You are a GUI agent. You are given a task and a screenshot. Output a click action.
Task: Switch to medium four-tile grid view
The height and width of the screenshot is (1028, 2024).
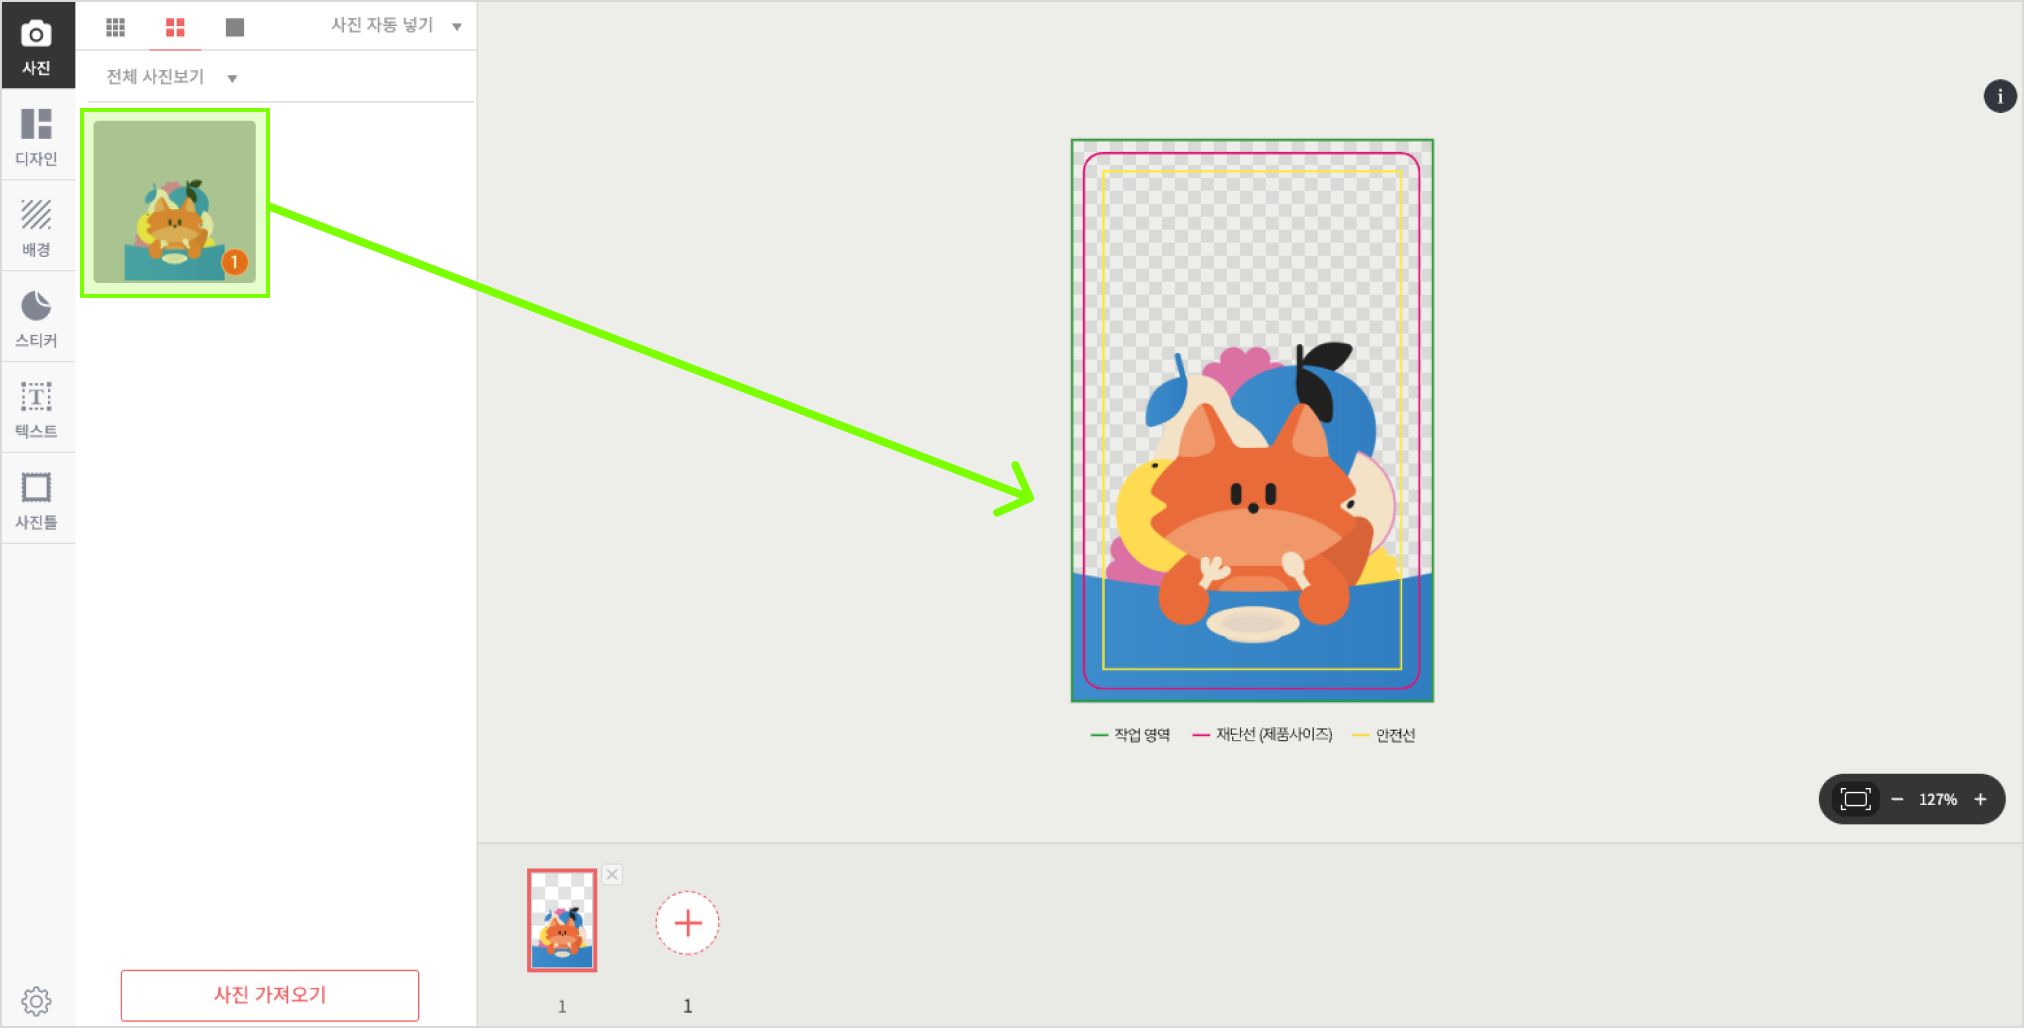175,27
